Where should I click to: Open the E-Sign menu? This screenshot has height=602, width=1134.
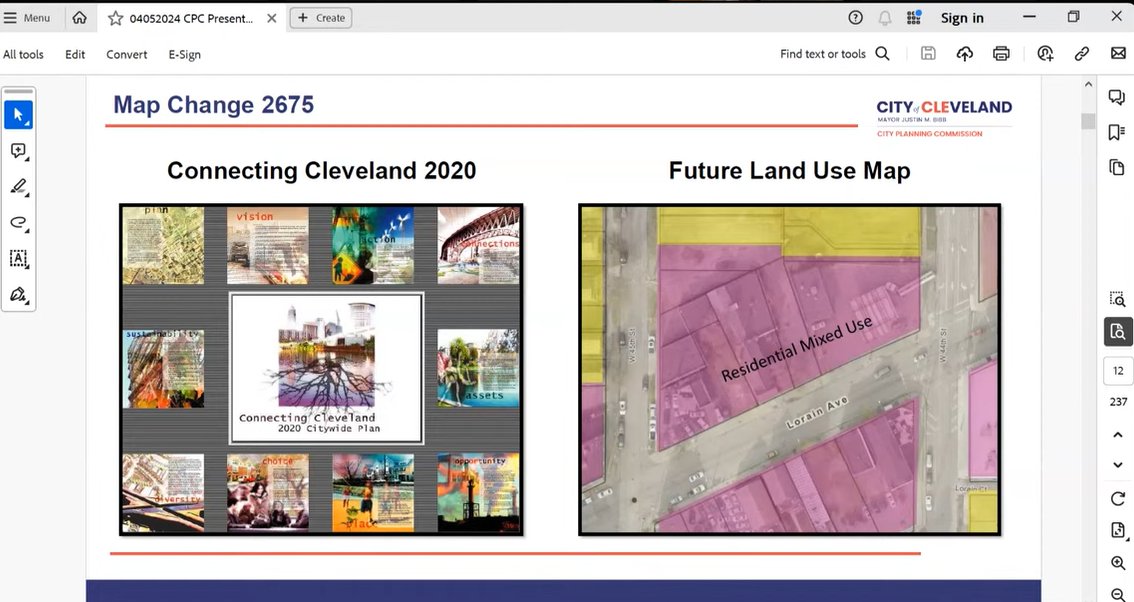tap(184, 54)
